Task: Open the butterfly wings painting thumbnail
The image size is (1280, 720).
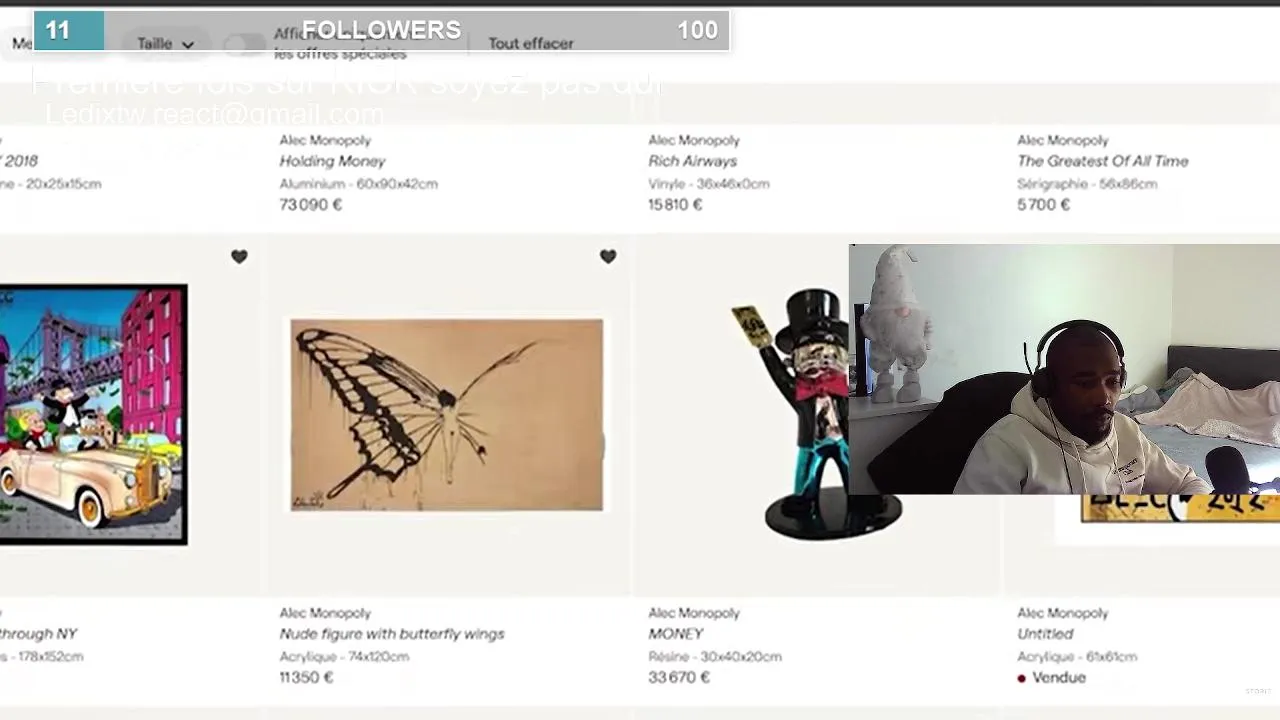Action: click(447, 415)
